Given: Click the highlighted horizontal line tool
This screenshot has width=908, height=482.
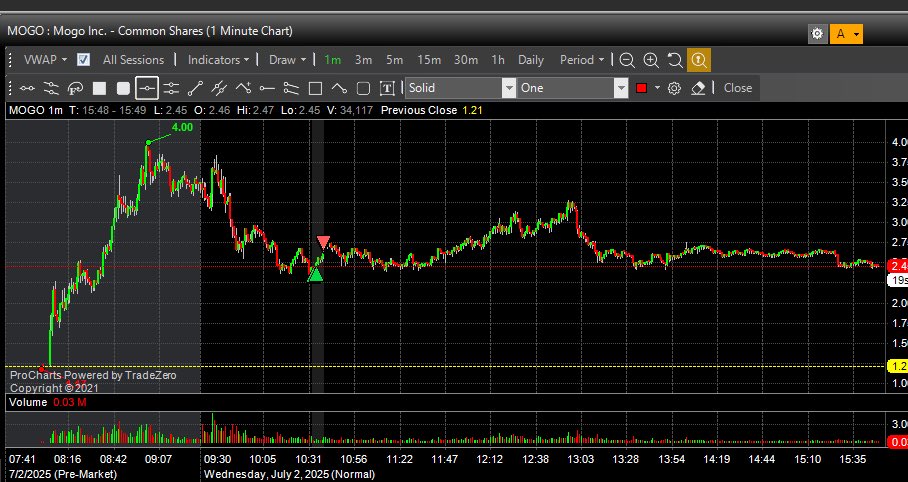Looking at the screenshot, I should pos(147,88).
